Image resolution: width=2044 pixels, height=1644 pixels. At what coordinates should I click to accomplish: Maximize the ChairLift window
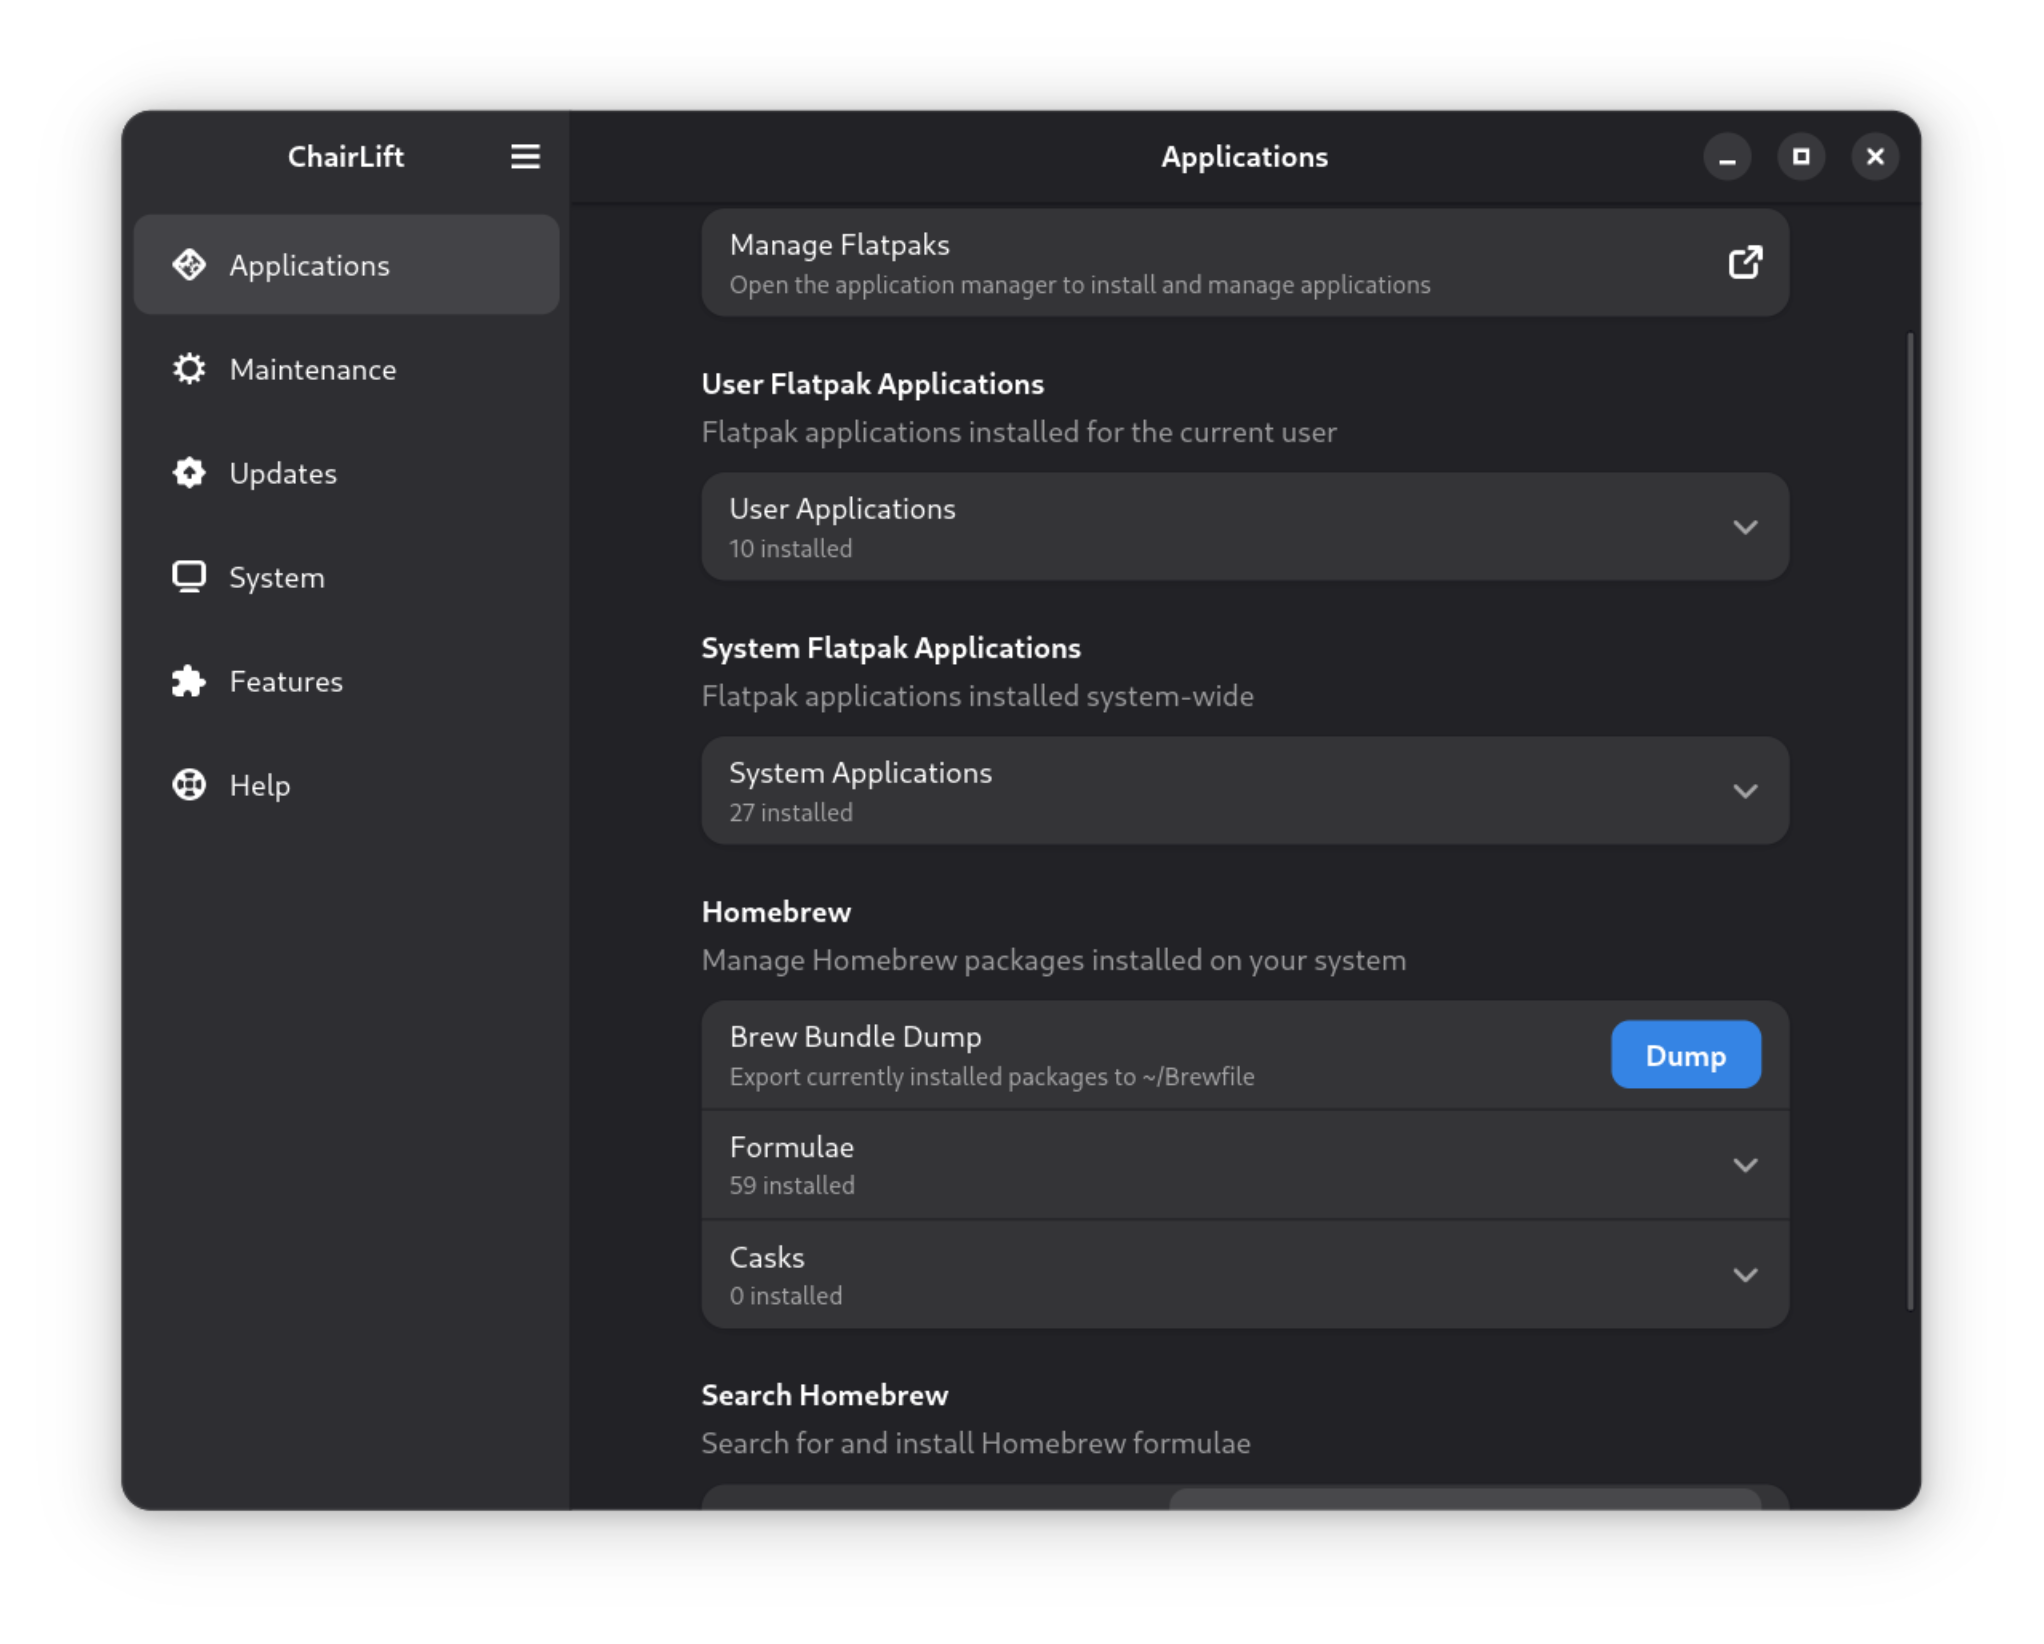click(x=1801, y=157)
